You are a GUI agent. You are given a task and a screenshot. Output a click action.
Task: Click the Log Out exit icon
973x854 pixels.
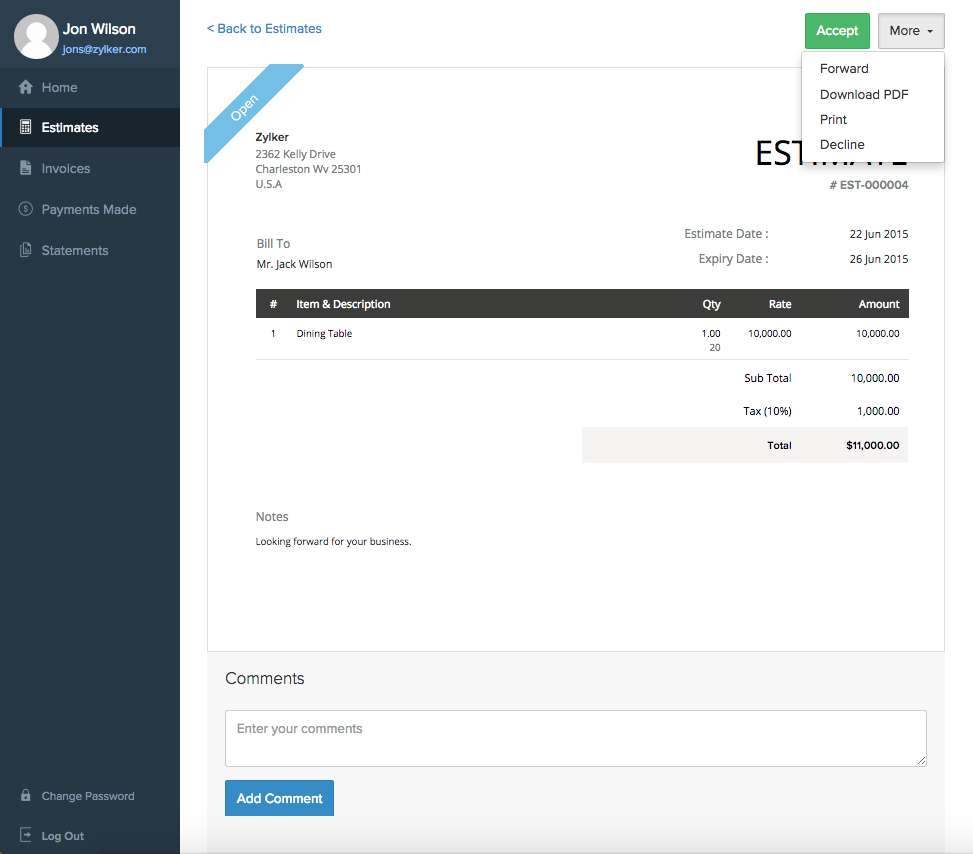[26, 836]
